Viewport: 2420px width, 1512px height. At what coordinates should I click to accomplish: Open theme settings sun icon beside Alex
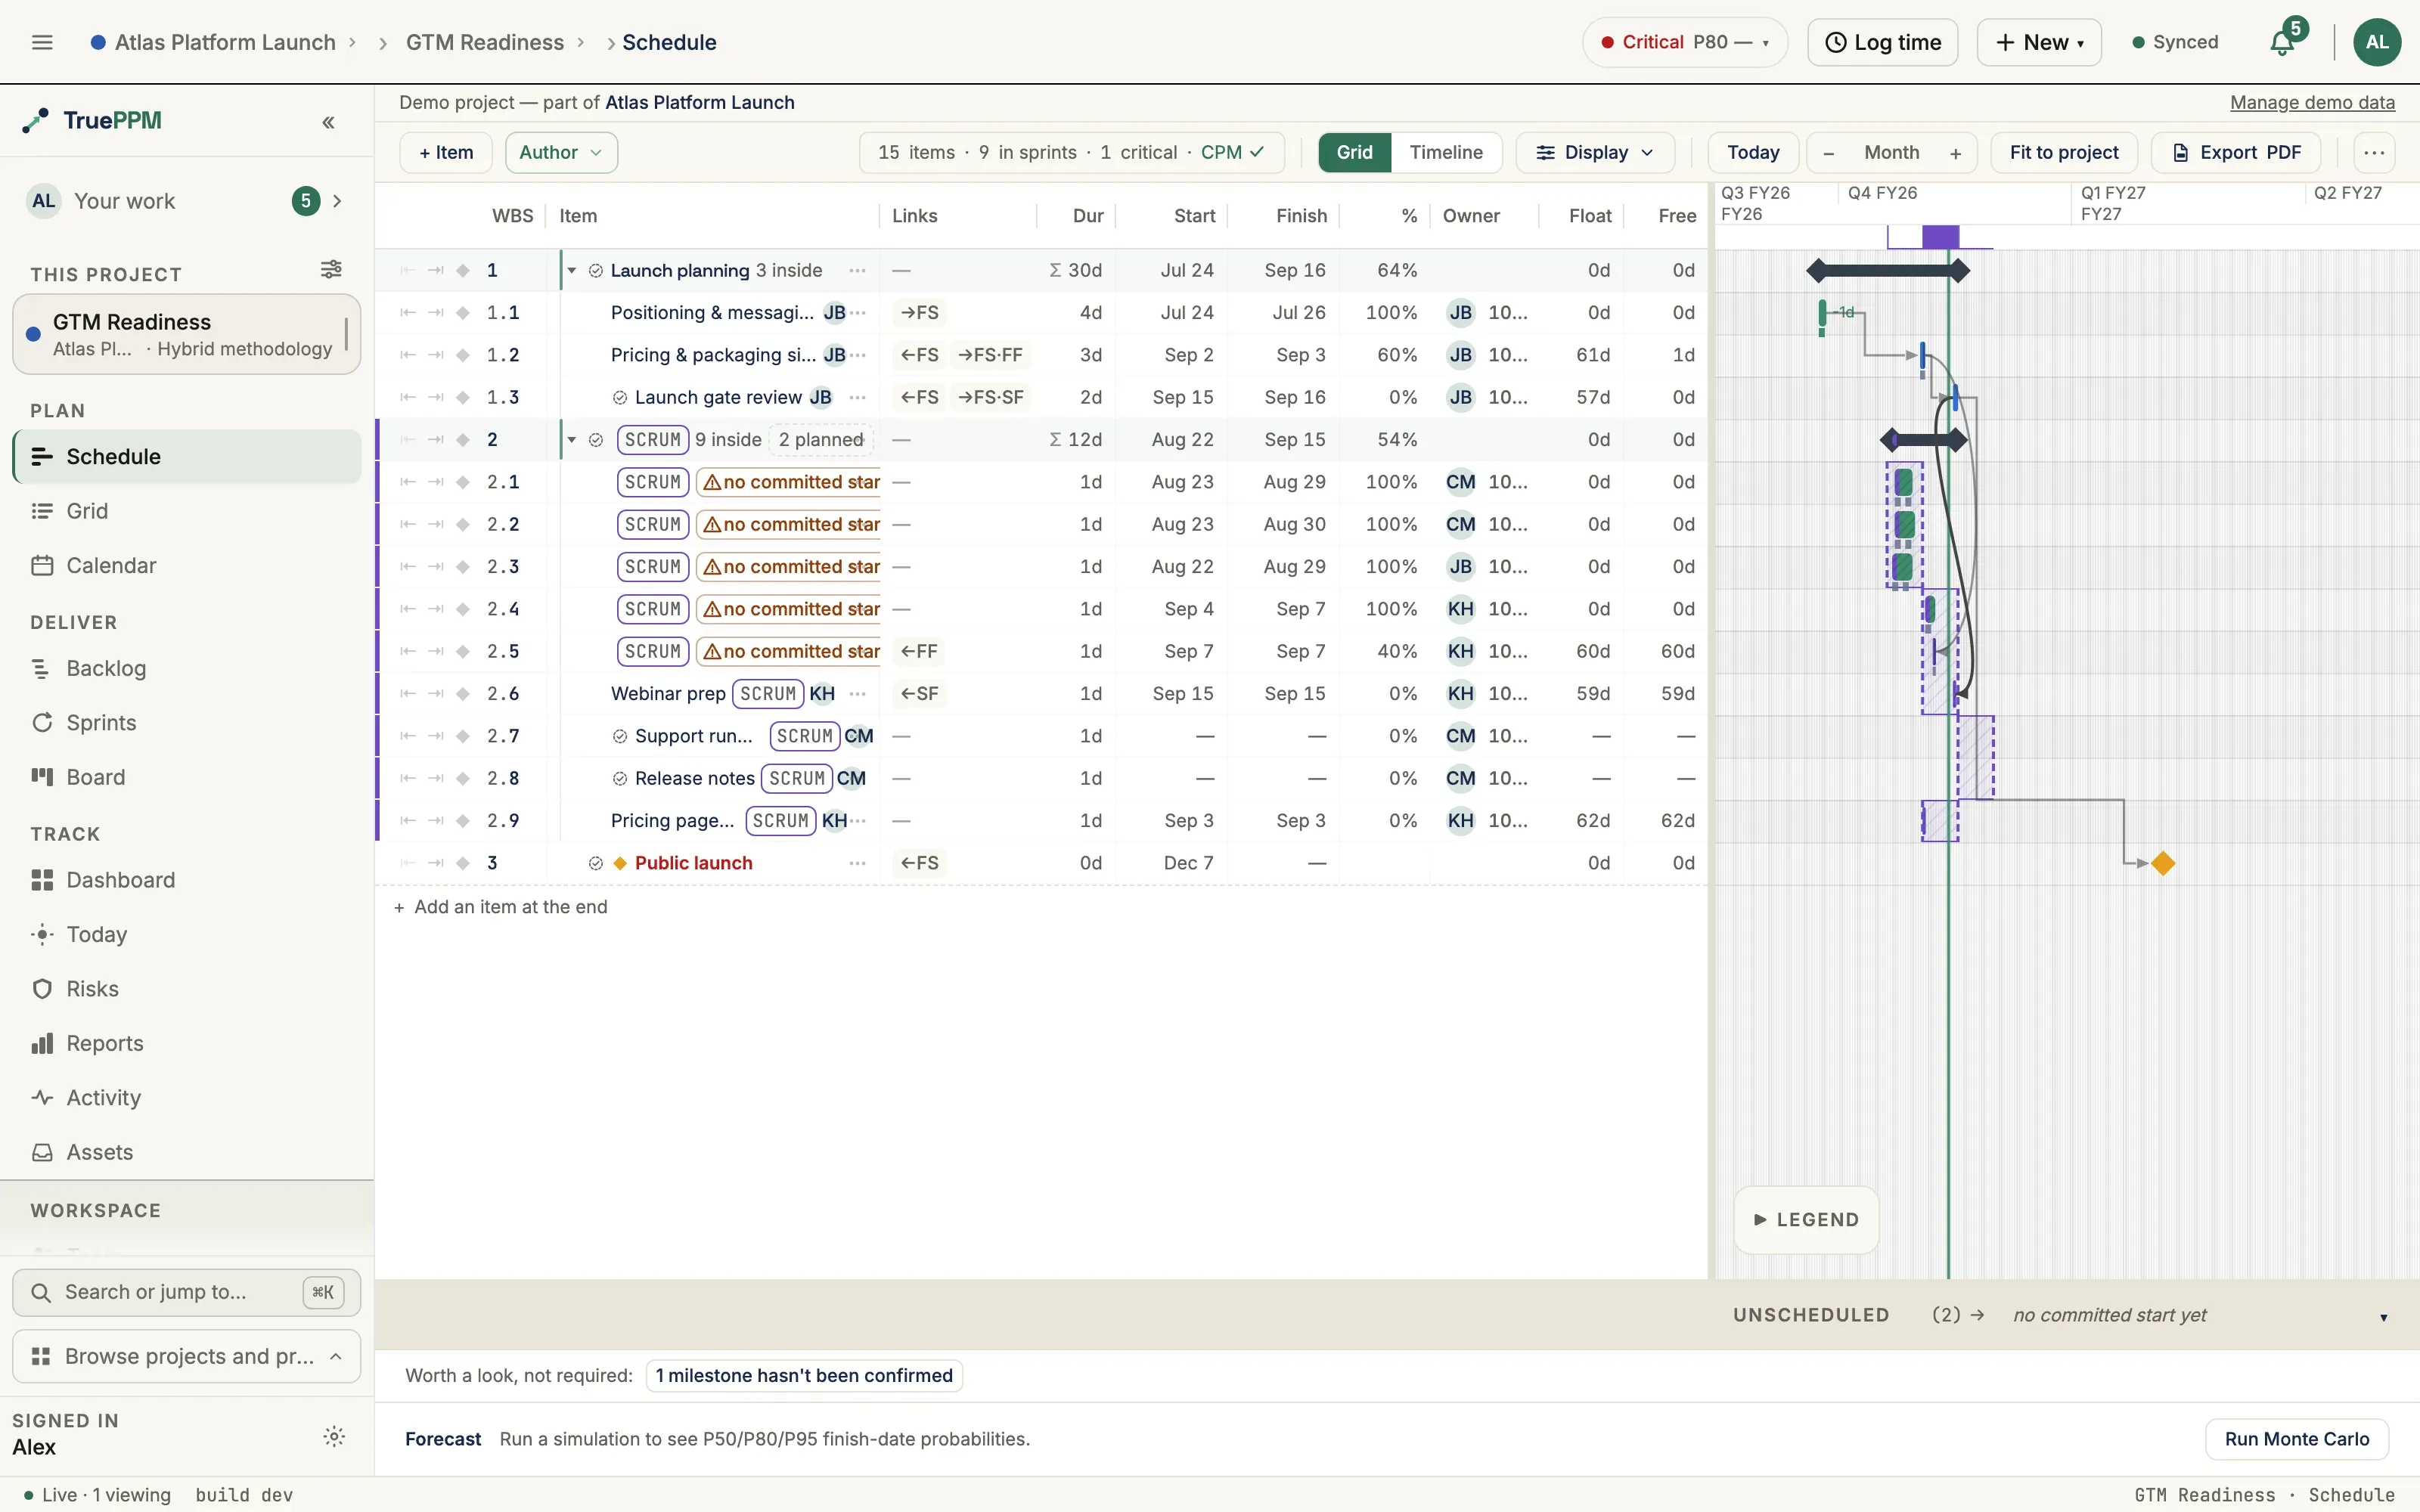click(334, 1436)
